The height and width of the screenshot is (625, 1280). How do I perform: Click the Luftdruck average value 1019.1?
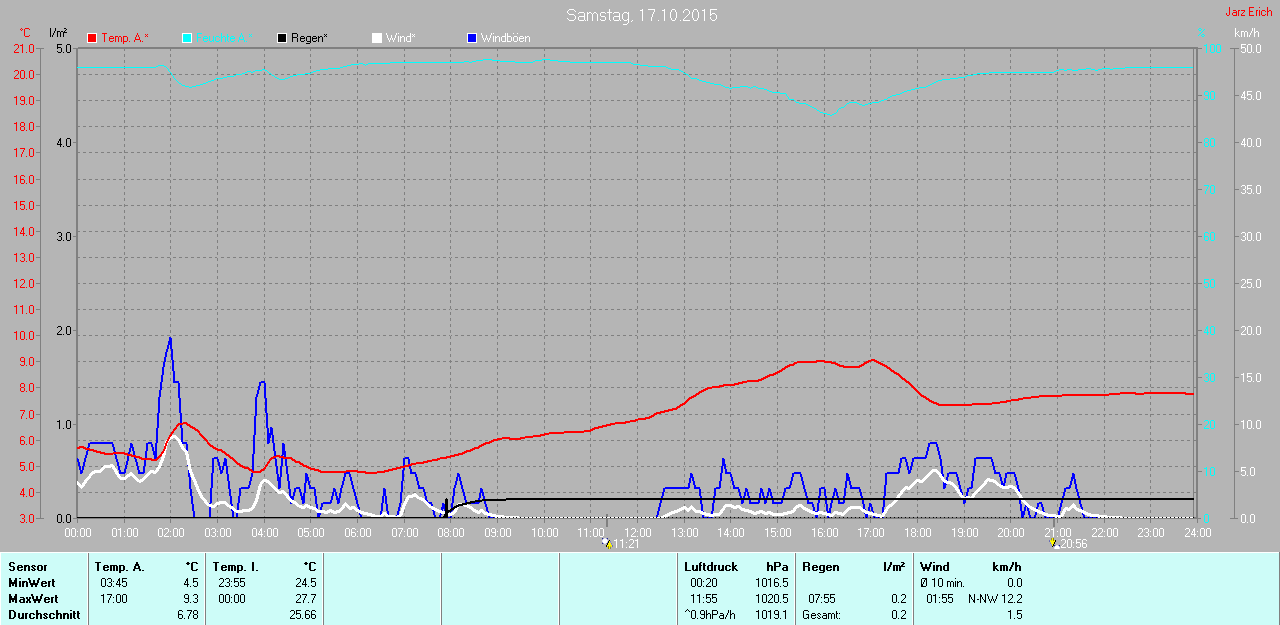click(x=771, y=615)
